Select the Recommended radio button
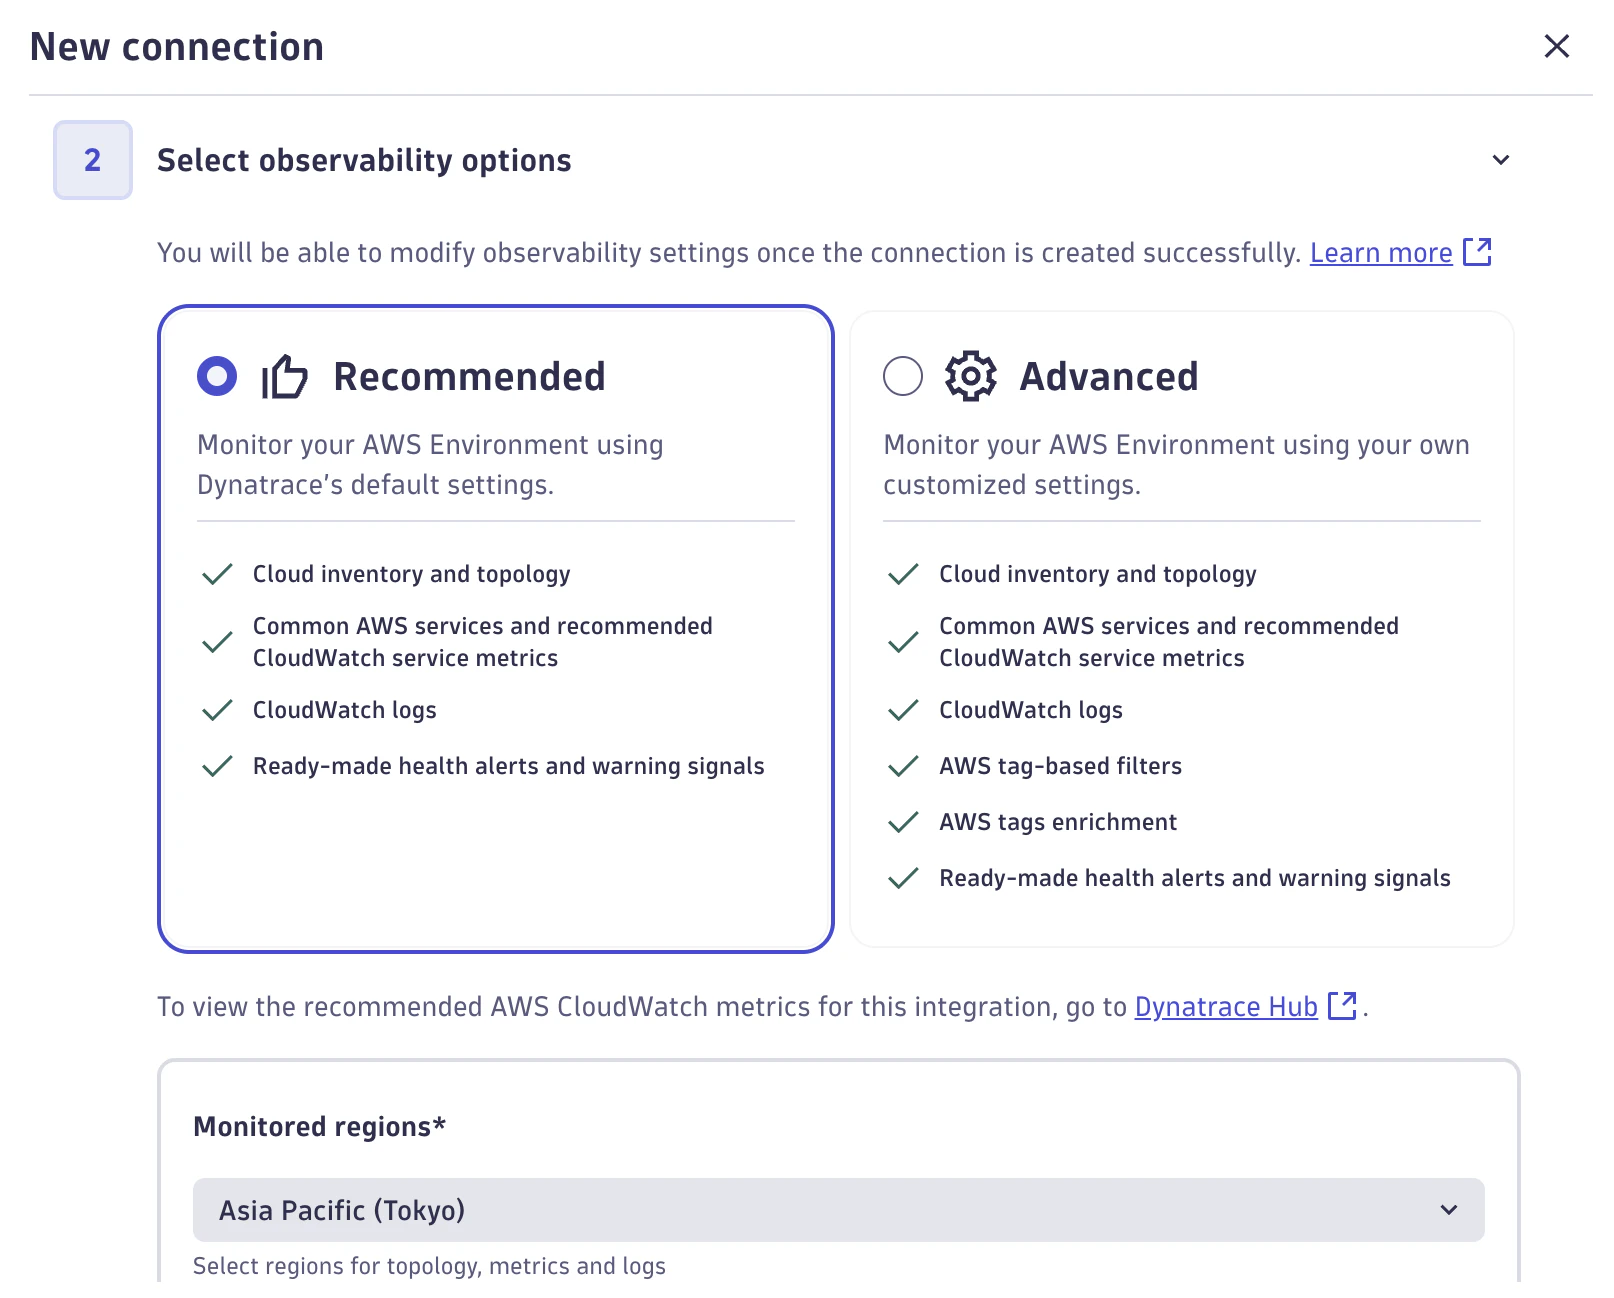Viewport: 1614px width, 1298px height. click(217, 376)
